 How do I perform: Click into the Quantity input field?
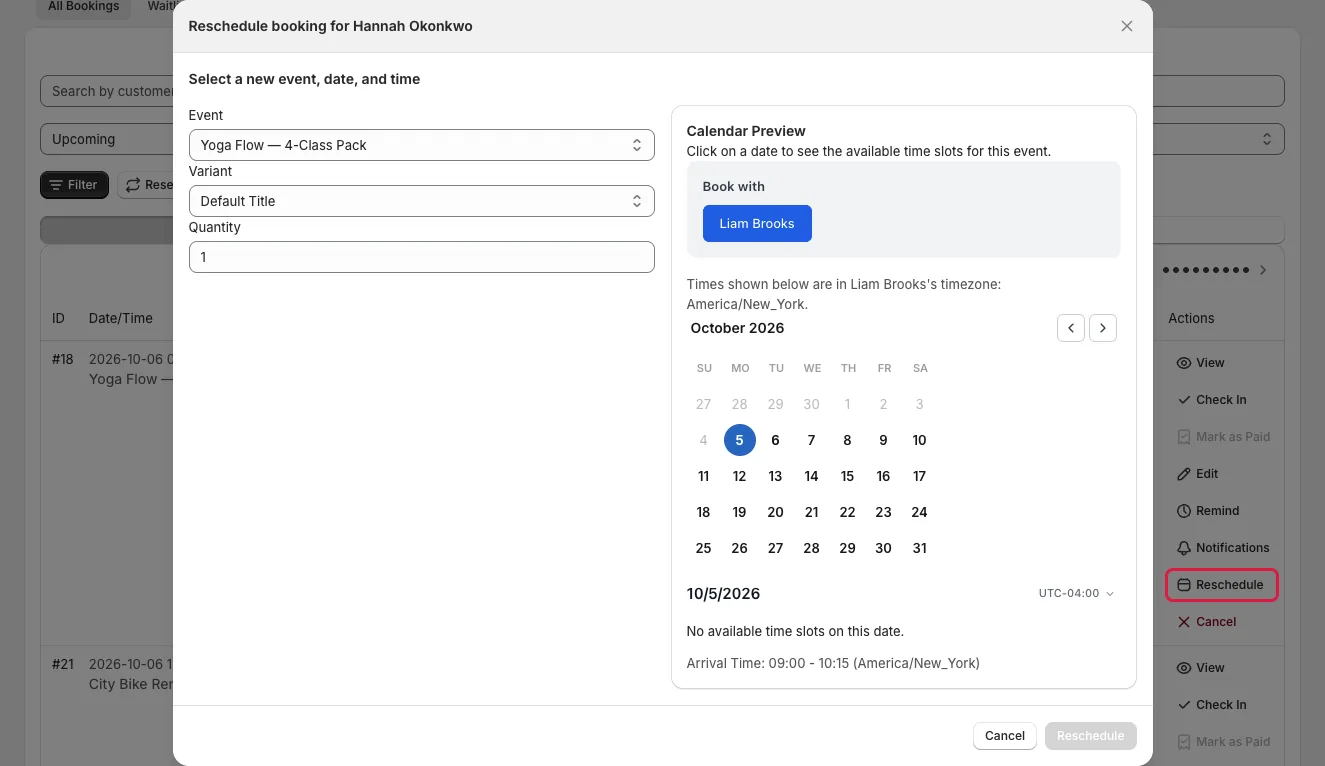421,257
